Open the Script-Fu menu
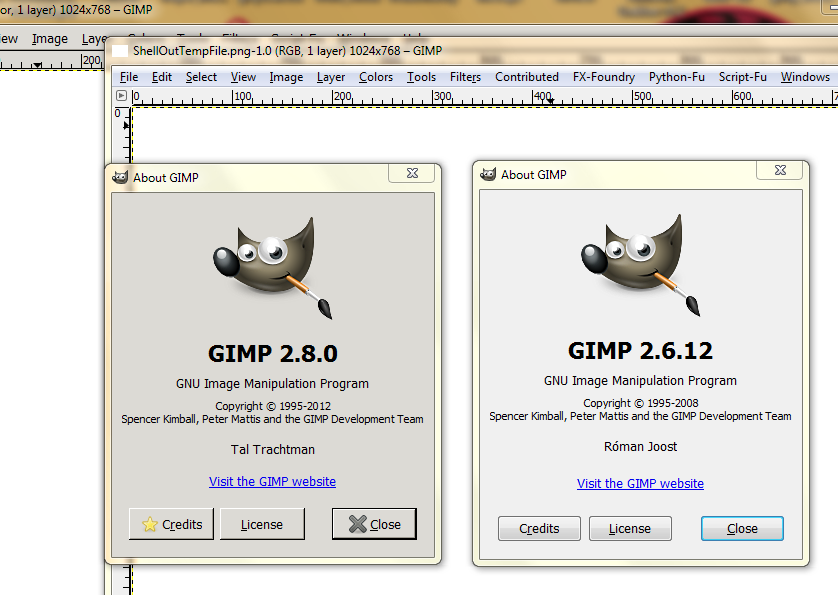The height and width of the screenshot is (595, 838). pos(742,77)
